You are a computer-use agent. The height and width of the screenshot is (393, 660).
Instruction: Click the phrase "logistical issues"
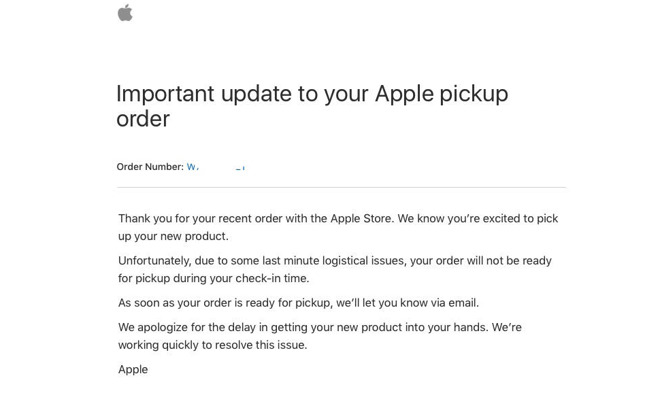pyautogui.click(x=363, y=261)
